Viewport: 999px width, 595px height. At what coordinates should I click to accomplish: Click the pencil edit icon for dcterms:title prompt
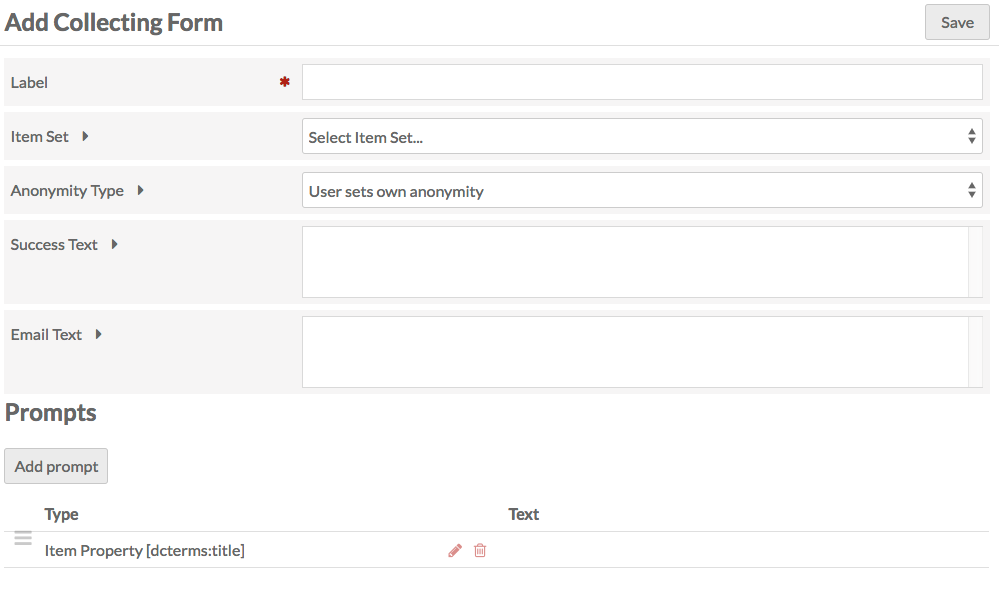tap(455, 550)
